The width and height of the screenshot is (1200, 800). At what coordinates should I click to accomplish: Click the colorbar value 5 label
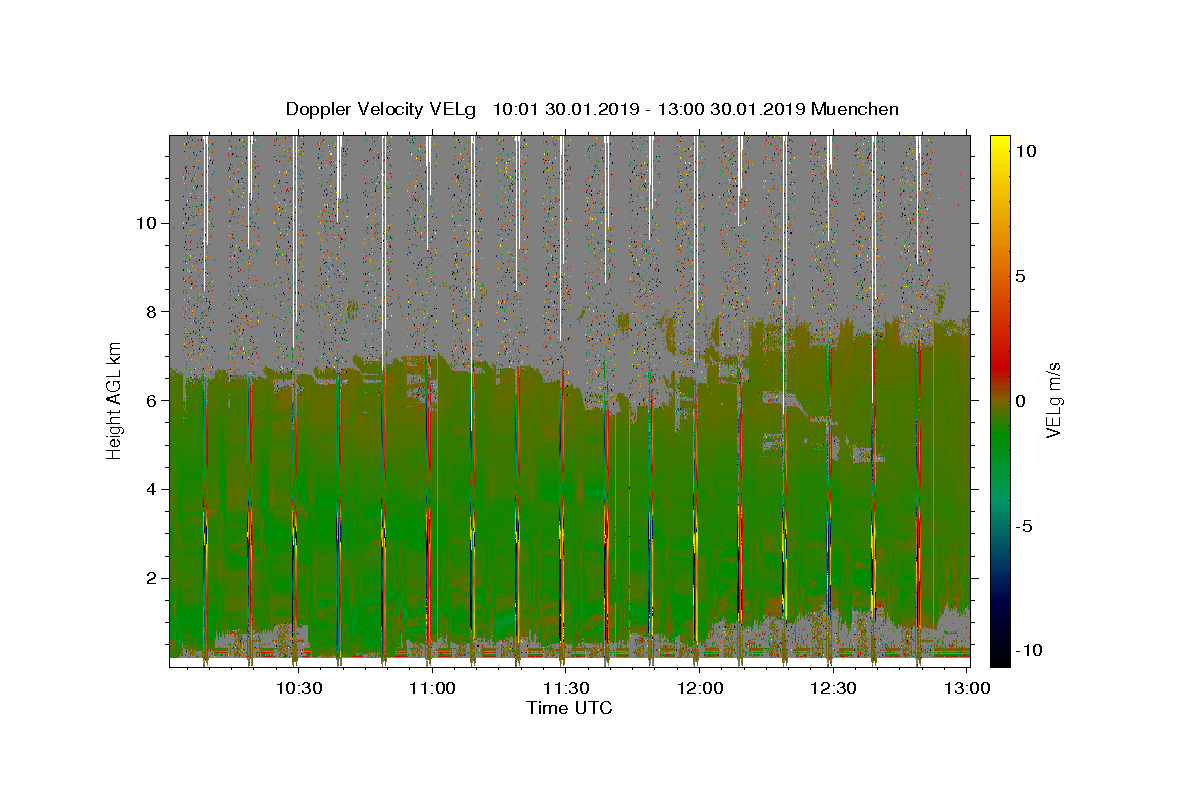tap(1022, 275)
